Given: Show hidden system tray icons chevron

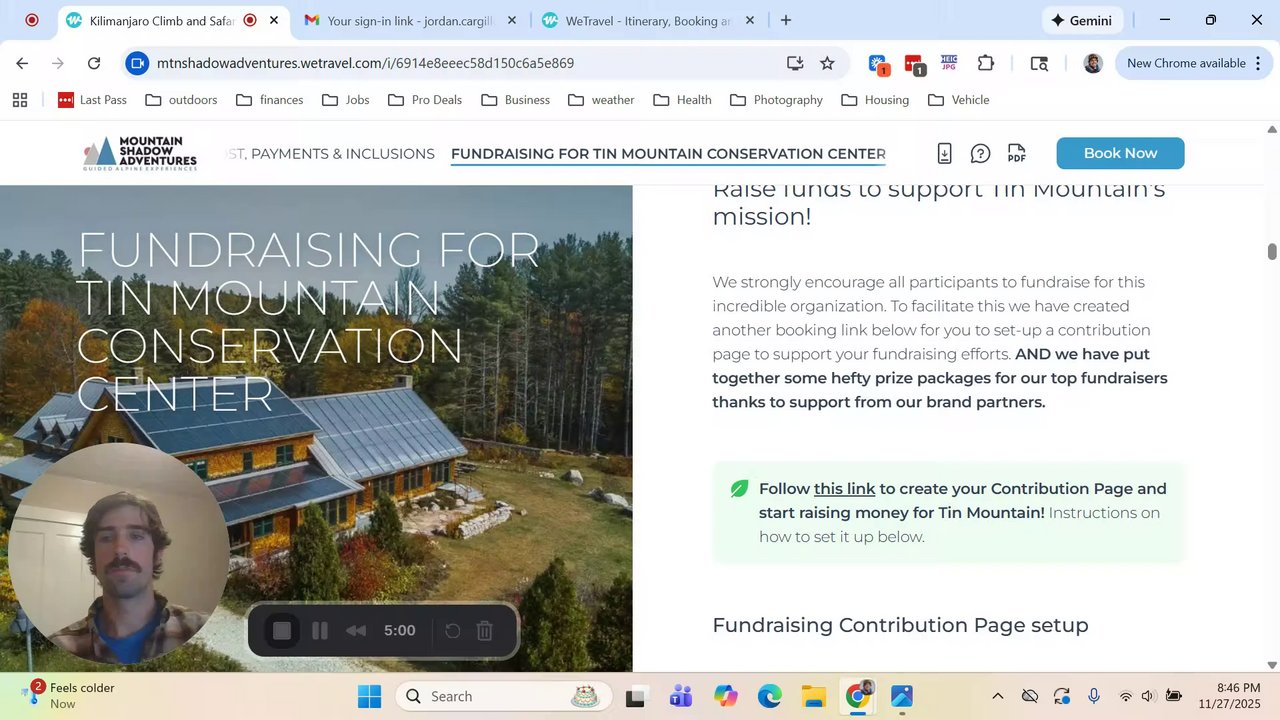Looking at the screenshot, I should point(997,696).
